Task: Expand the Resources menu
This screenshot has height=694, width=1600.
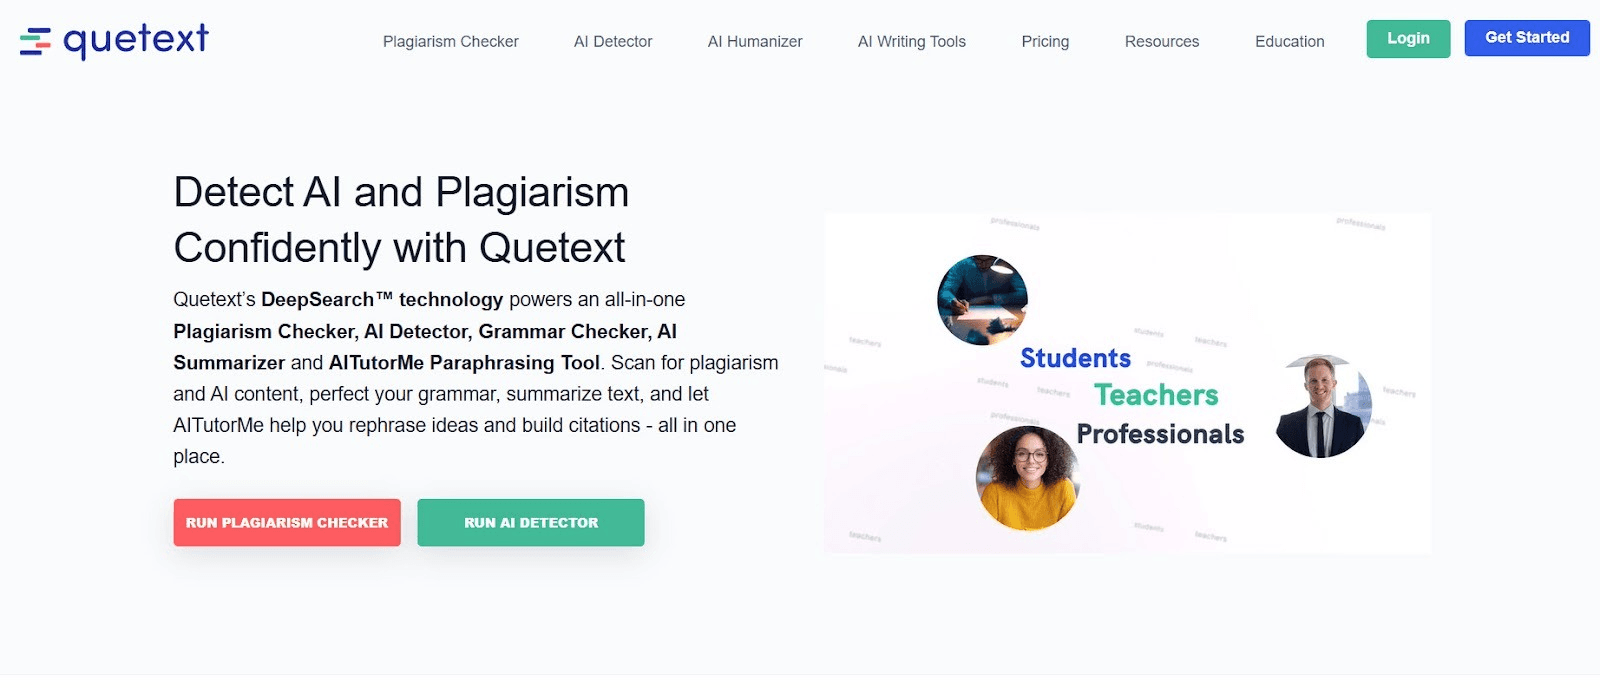Action: point(1161,41)
